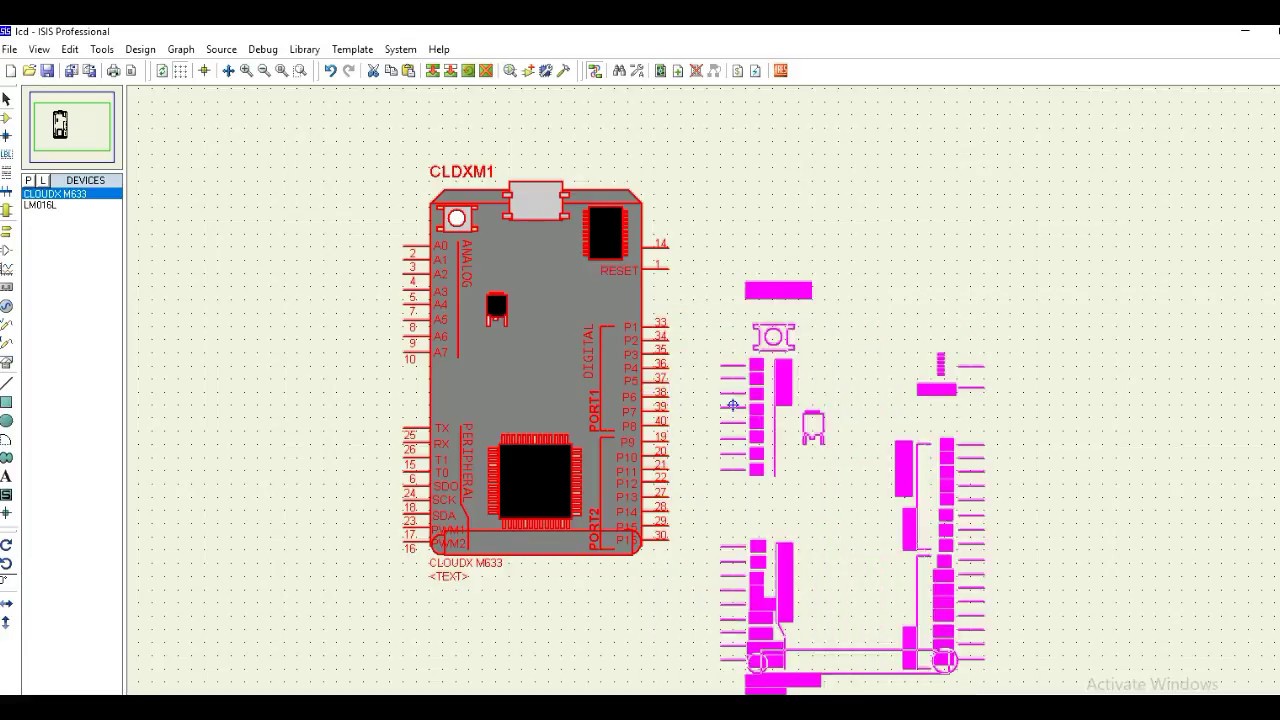Activate the selection arrow mode

[6, 99]
